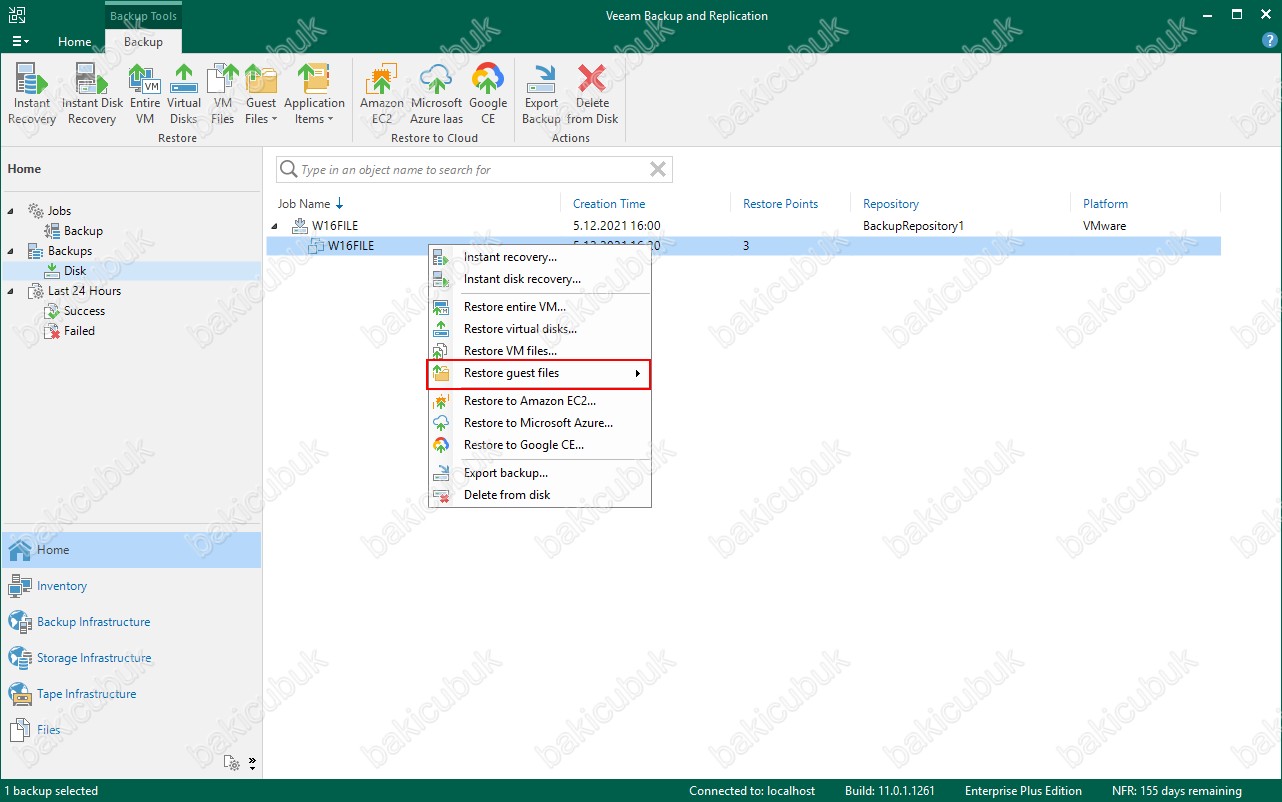Image resolution: width=1282 pixels, height=802 pixels.
Task: Click Virtual Disks ribbon icon
Action: click(x=184, y=95)
